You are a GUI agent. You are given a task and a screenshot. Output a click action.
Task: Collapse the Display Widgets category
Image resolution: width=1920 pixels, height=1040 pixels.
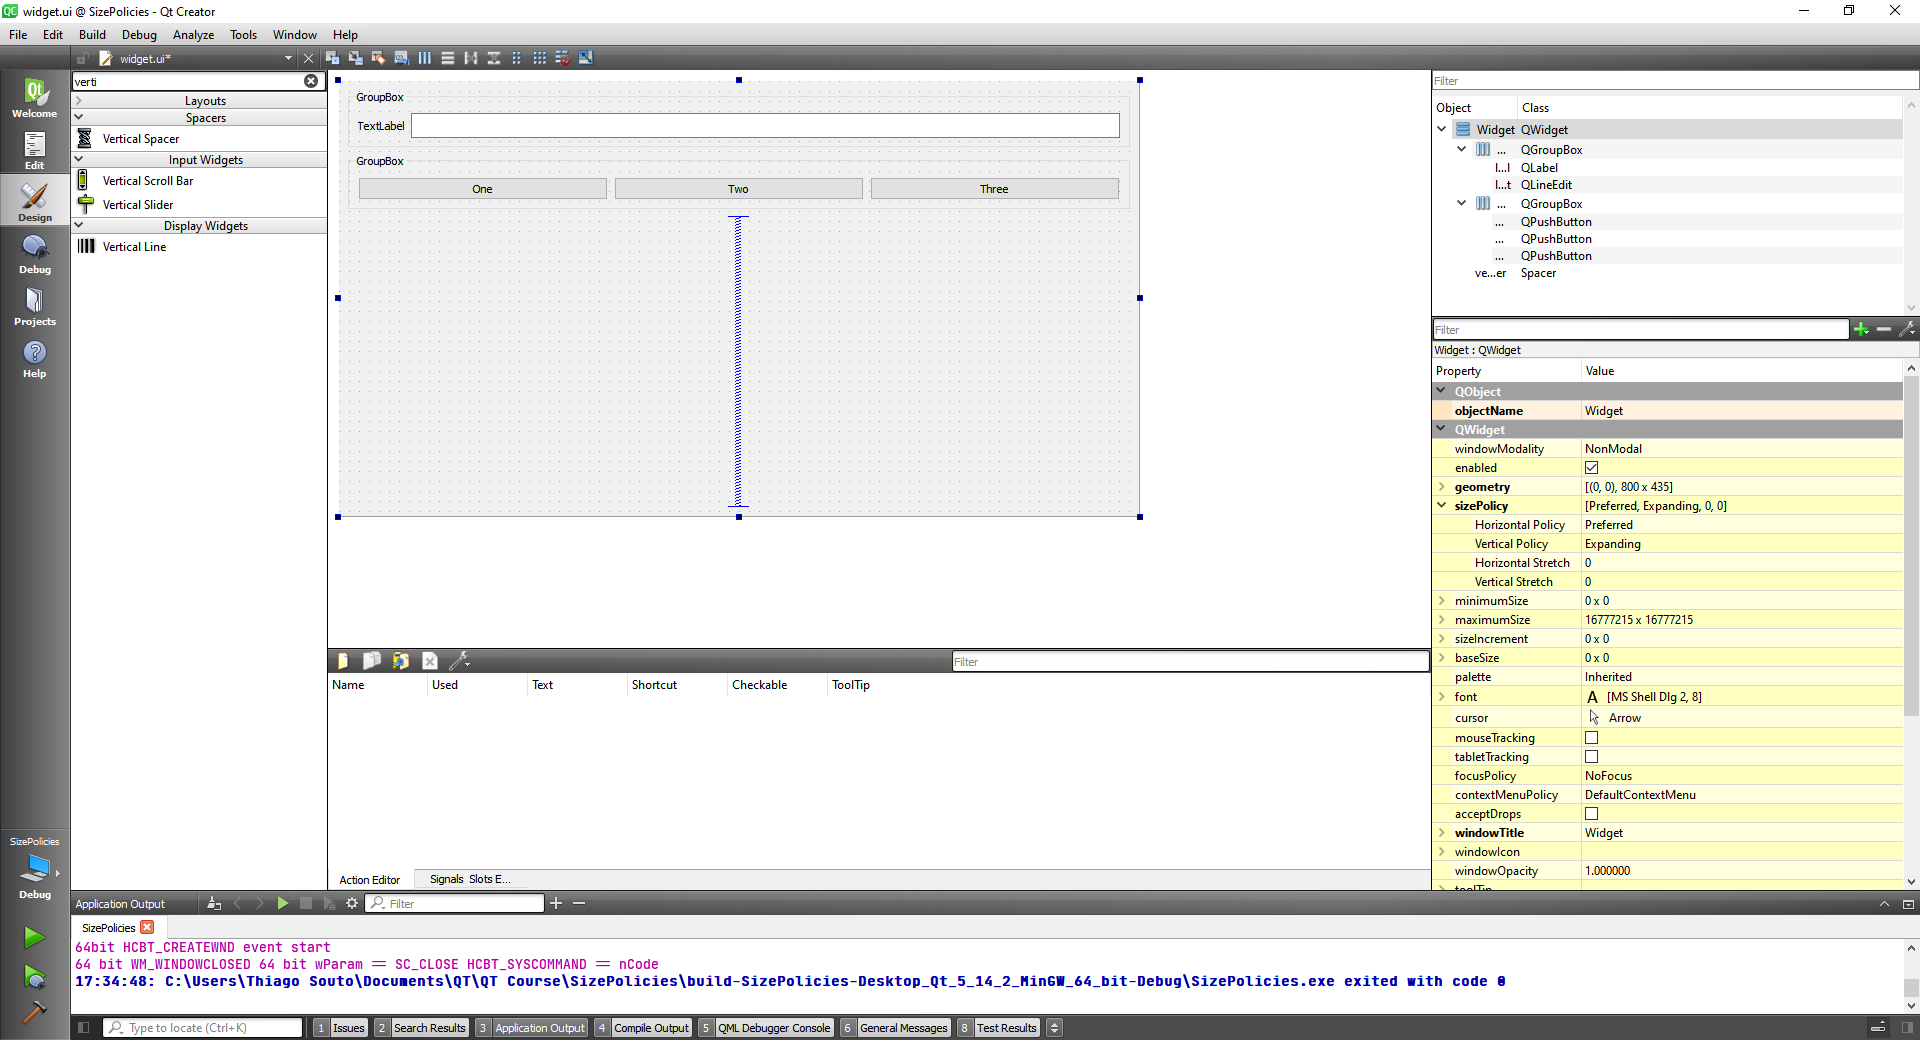click(78, 226)
